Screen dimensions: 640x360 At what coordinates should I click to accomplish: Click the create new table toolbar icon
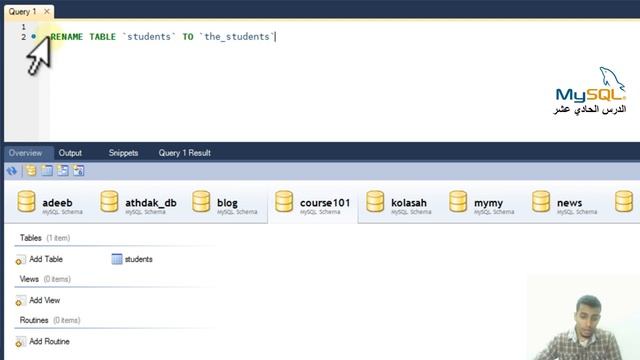(47, 171)
